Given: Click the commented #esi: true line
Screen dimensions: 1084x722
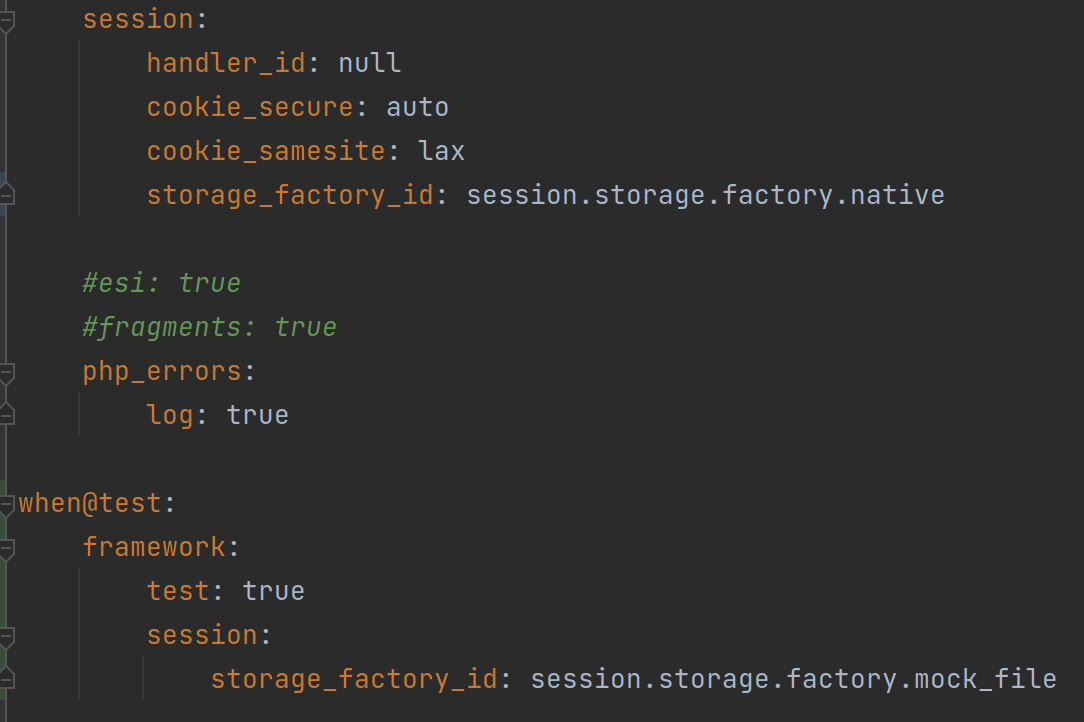Looking at the screenshot, I should pyautogui.click(x=162, y=283).
